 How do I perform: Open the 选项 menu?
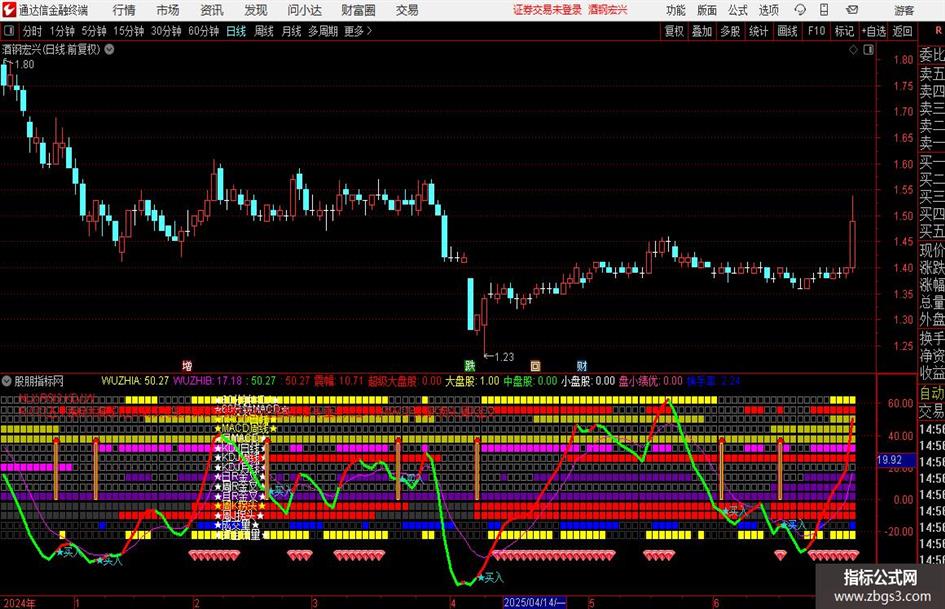point(768,10)
